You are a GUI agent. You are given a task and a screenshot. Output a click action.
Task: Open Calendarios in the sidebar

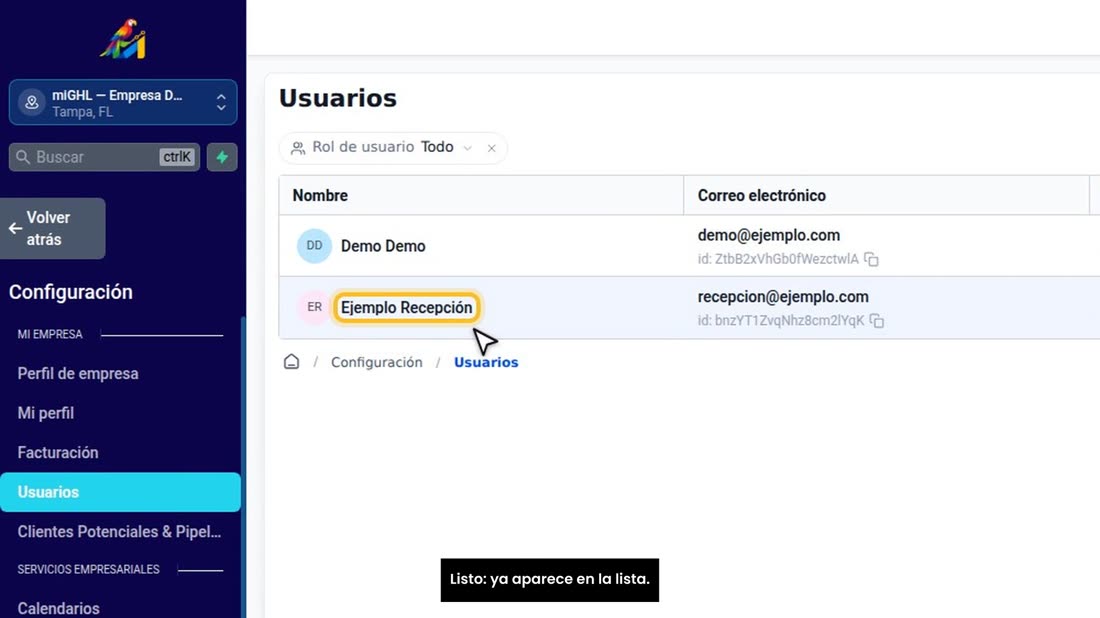pyautogui.click(x=58, y=608)
